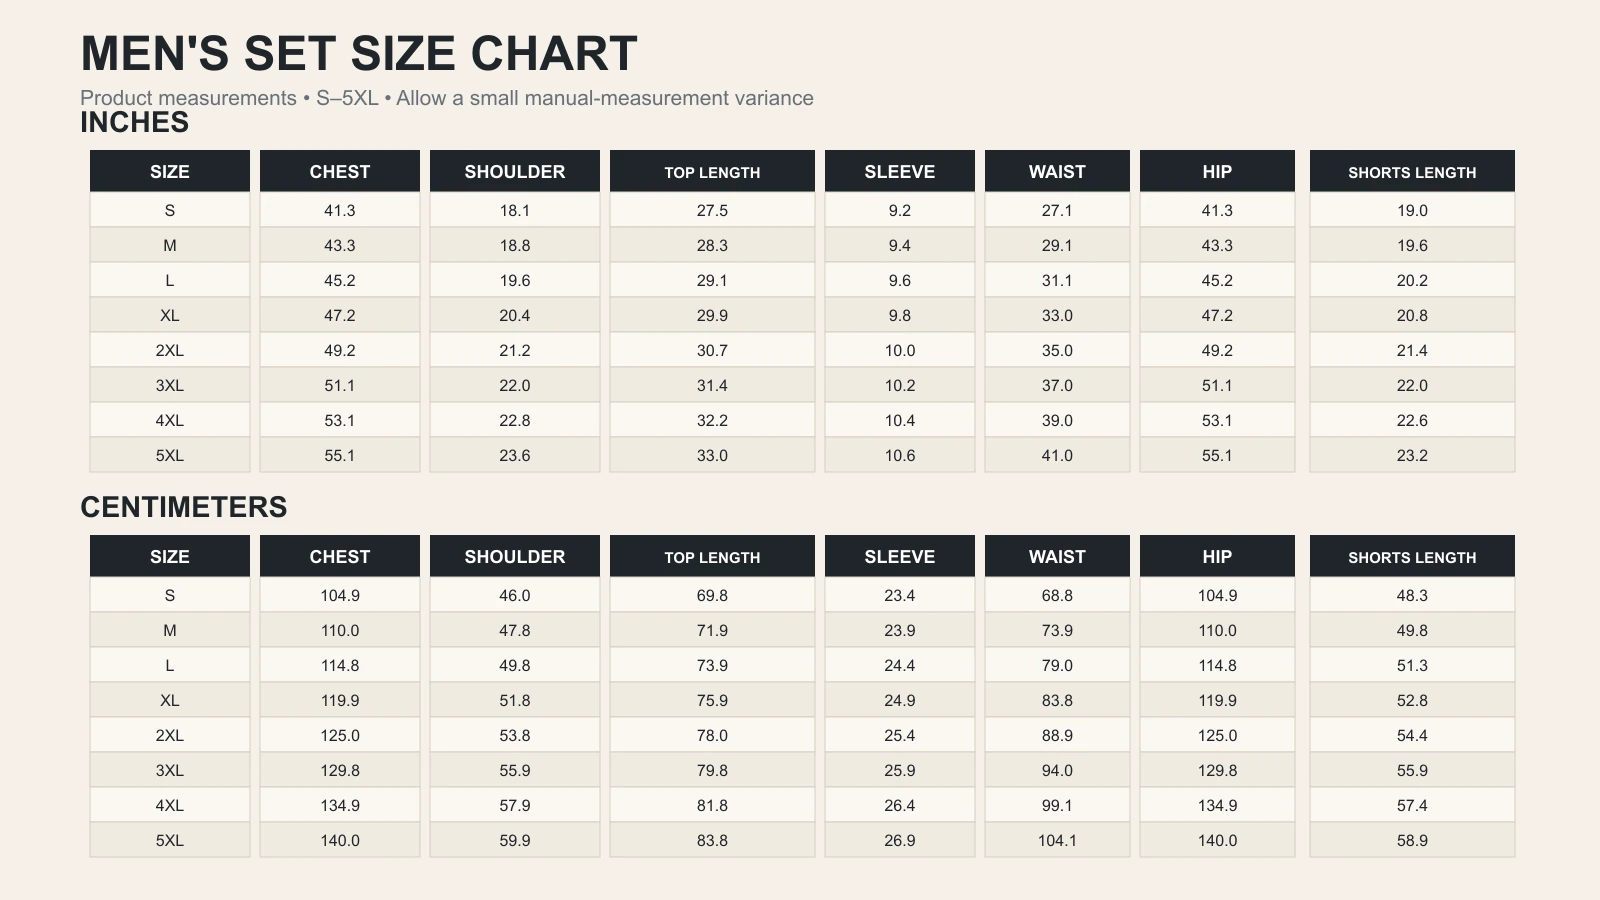Select the XL row label in centimeters table
This screenshot has height=900, width=1600.
[x=170, y=700]
